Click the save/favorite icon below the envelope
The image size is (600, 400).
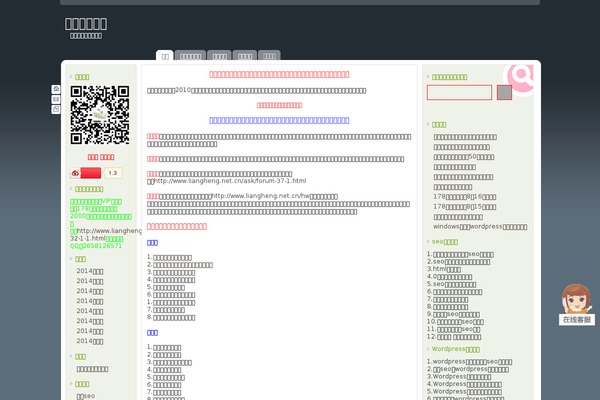tap(56, 109)
